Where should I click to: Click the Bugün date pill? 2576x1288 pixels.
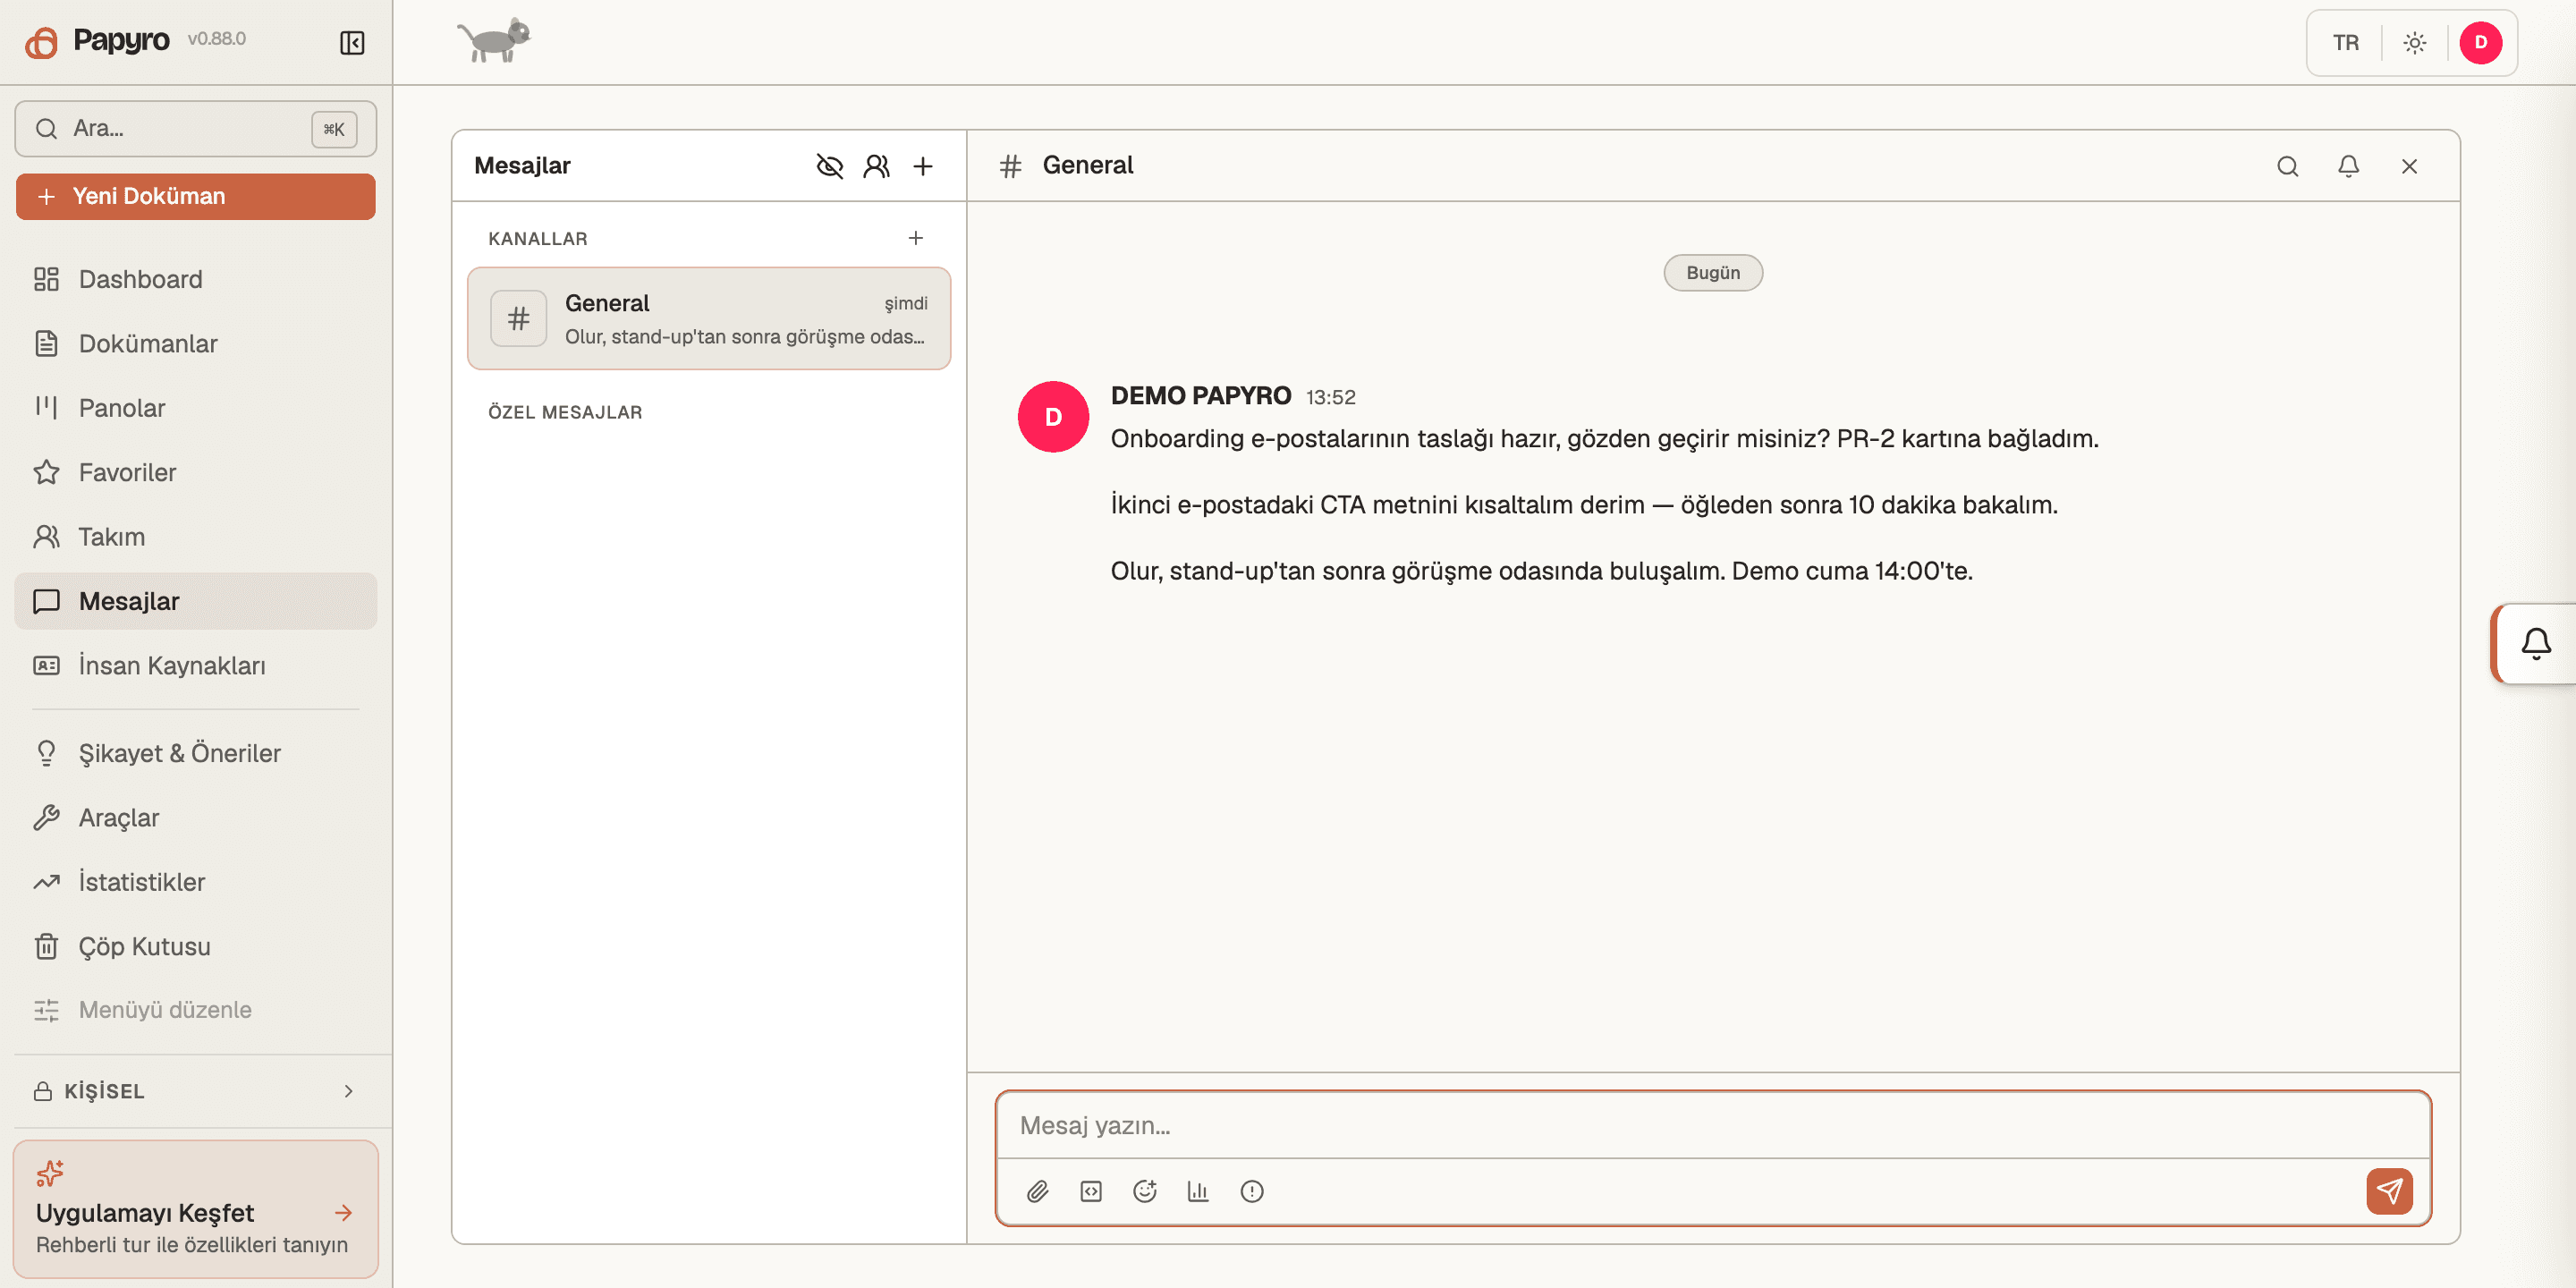[x=1712, y=273]
